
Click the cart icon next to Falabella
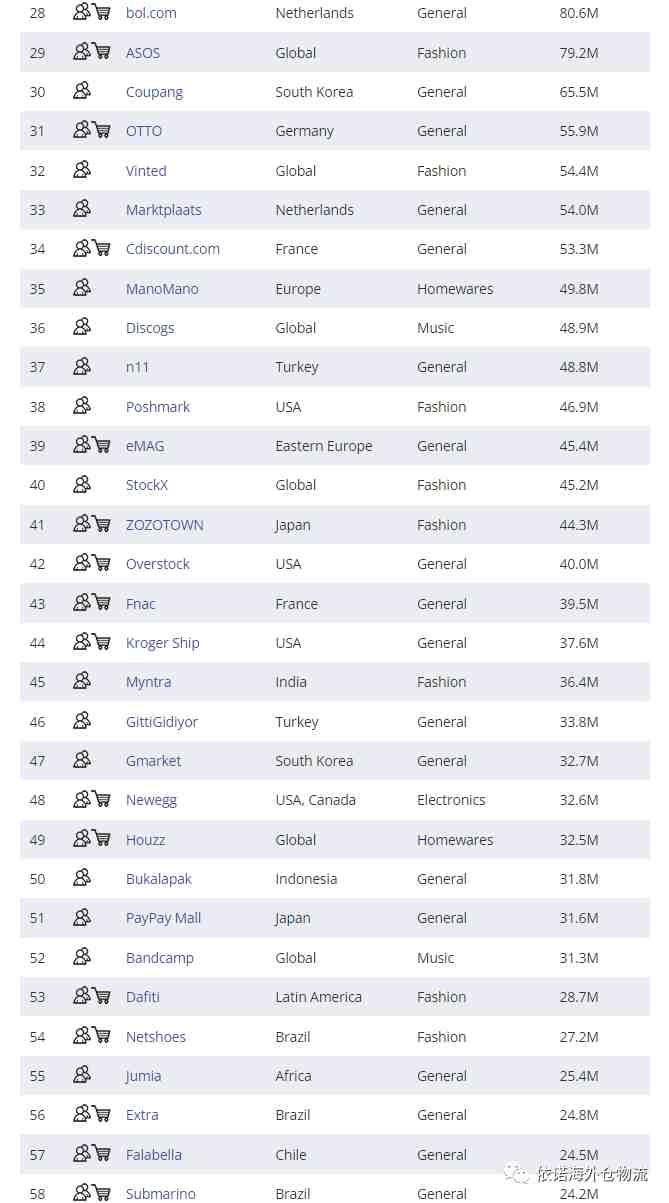click(x=102, y=1153)
